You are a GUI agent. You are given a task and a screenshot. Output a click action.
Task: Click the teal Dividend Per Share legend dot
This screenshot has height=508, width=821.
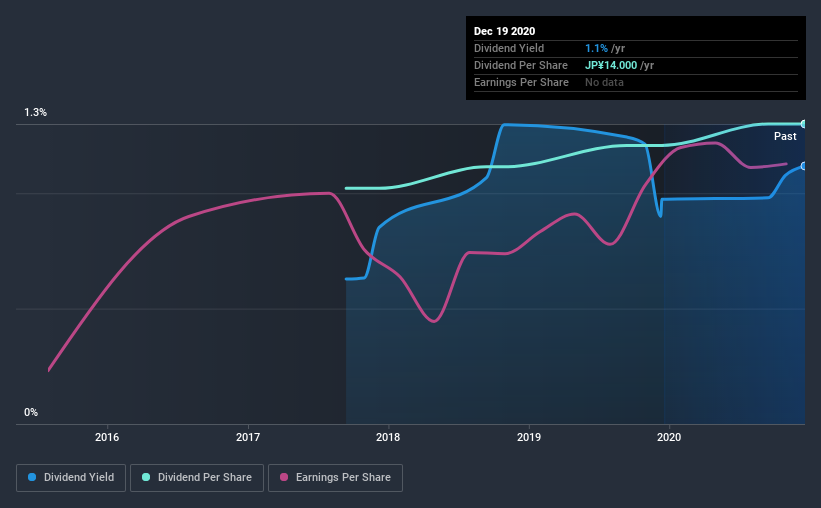click(146, 477)
